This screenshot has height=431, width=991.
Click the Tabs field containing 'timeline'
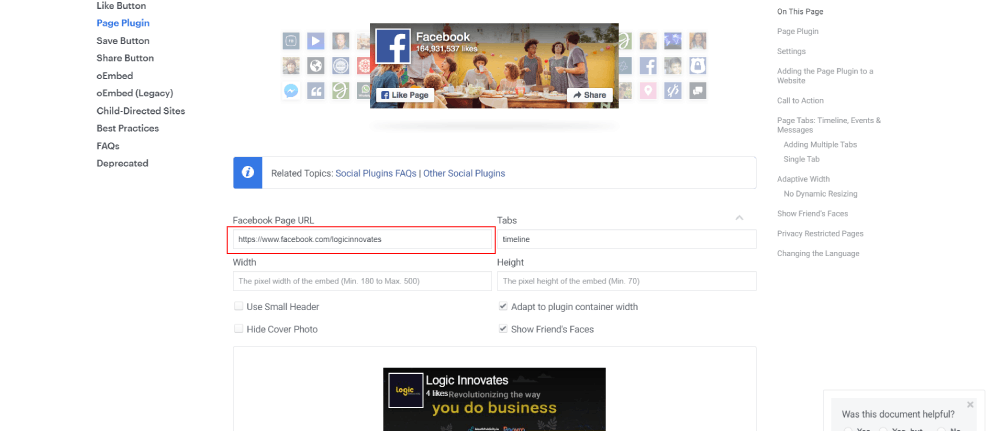tap(626, 240)
